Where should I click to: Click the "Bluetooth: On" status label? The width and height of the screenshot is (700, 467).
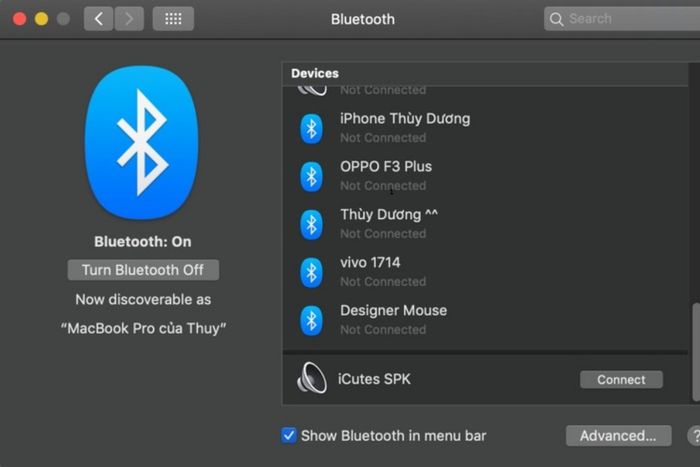[143, 242]
